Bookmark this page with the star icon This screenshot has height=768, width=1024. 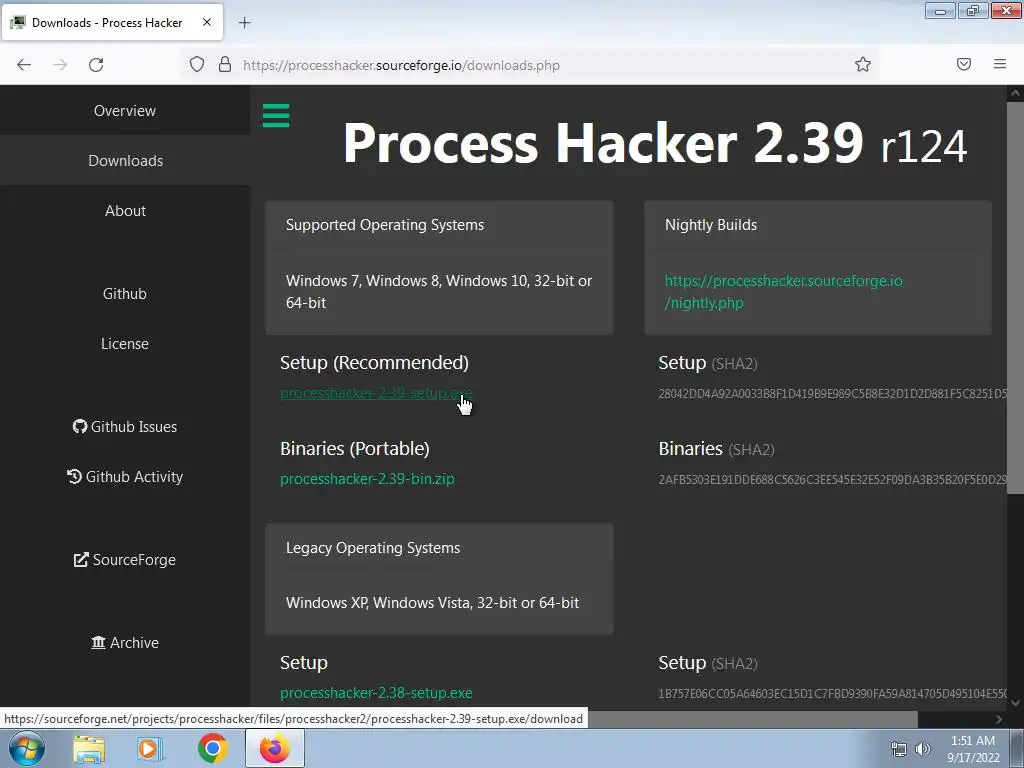tap(863, 64)
